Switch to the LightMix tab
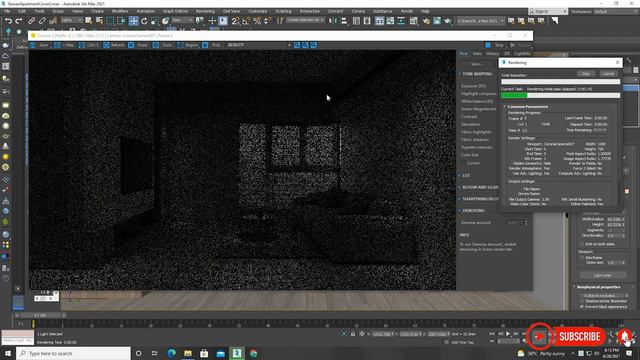Image resolution: width=640 pixels, height=360 pixels. pos(522,53)
